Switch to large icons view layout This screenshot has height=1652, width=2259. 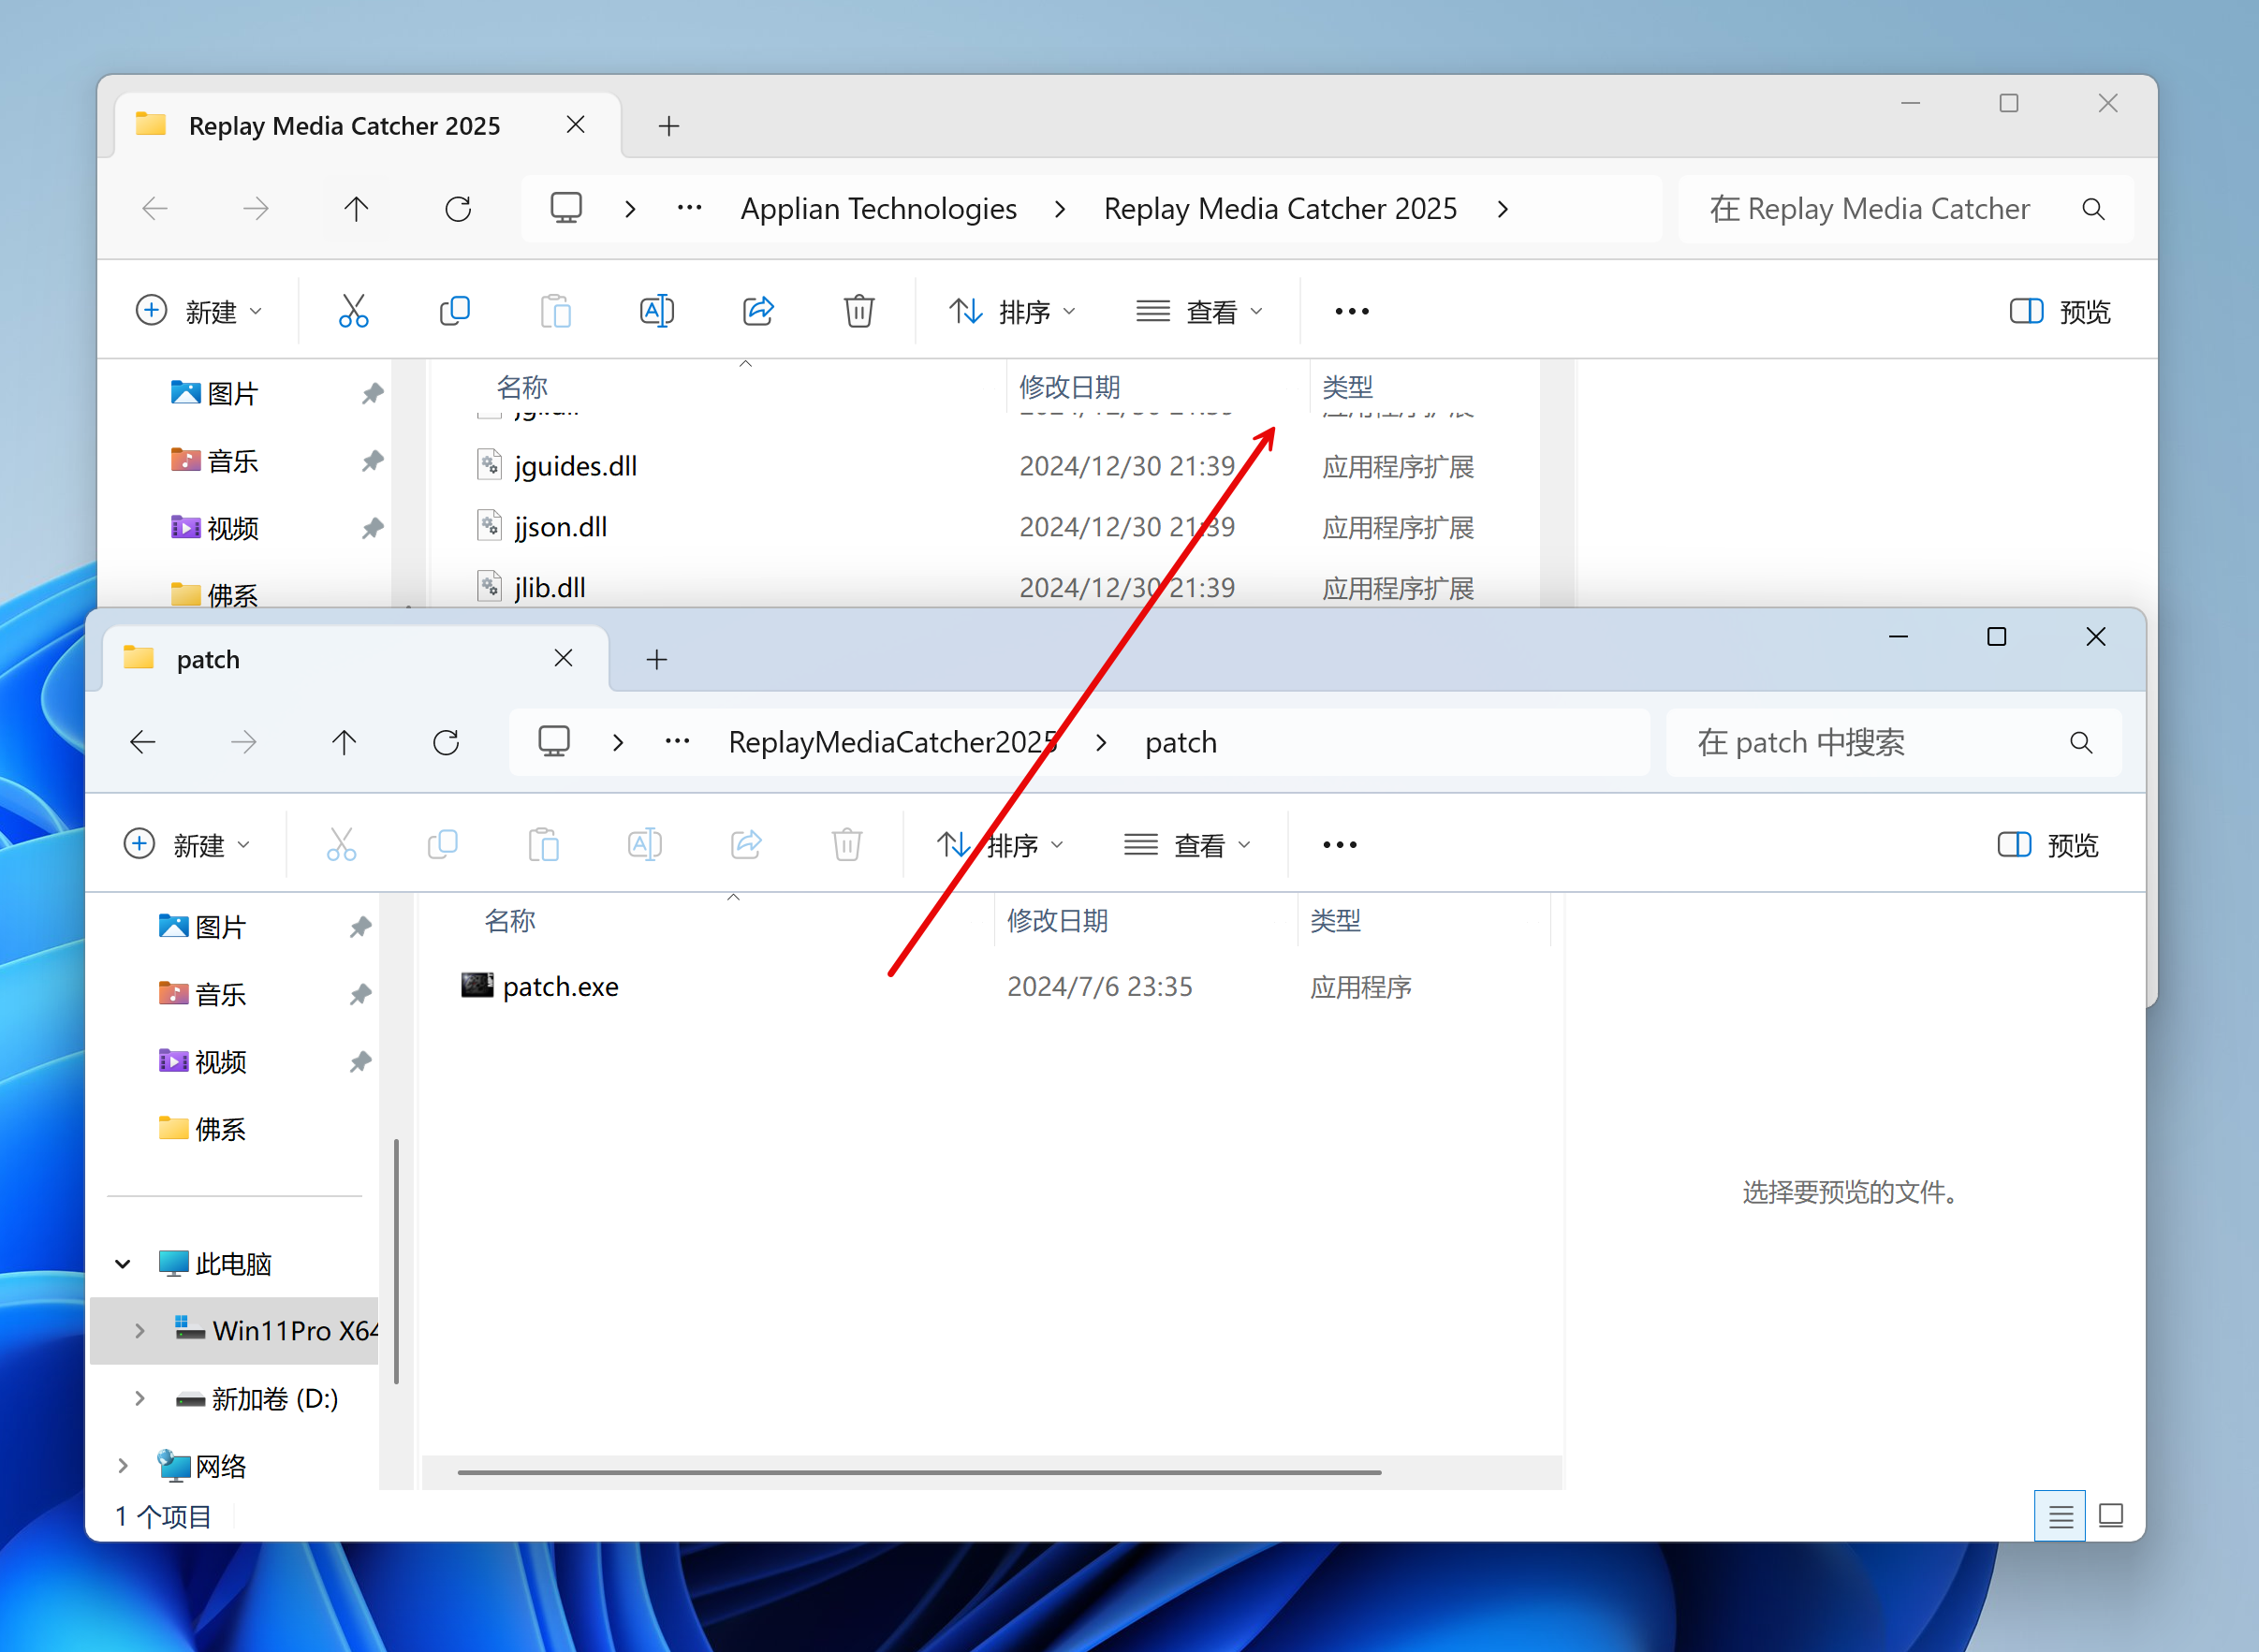click(2110, 1516)
